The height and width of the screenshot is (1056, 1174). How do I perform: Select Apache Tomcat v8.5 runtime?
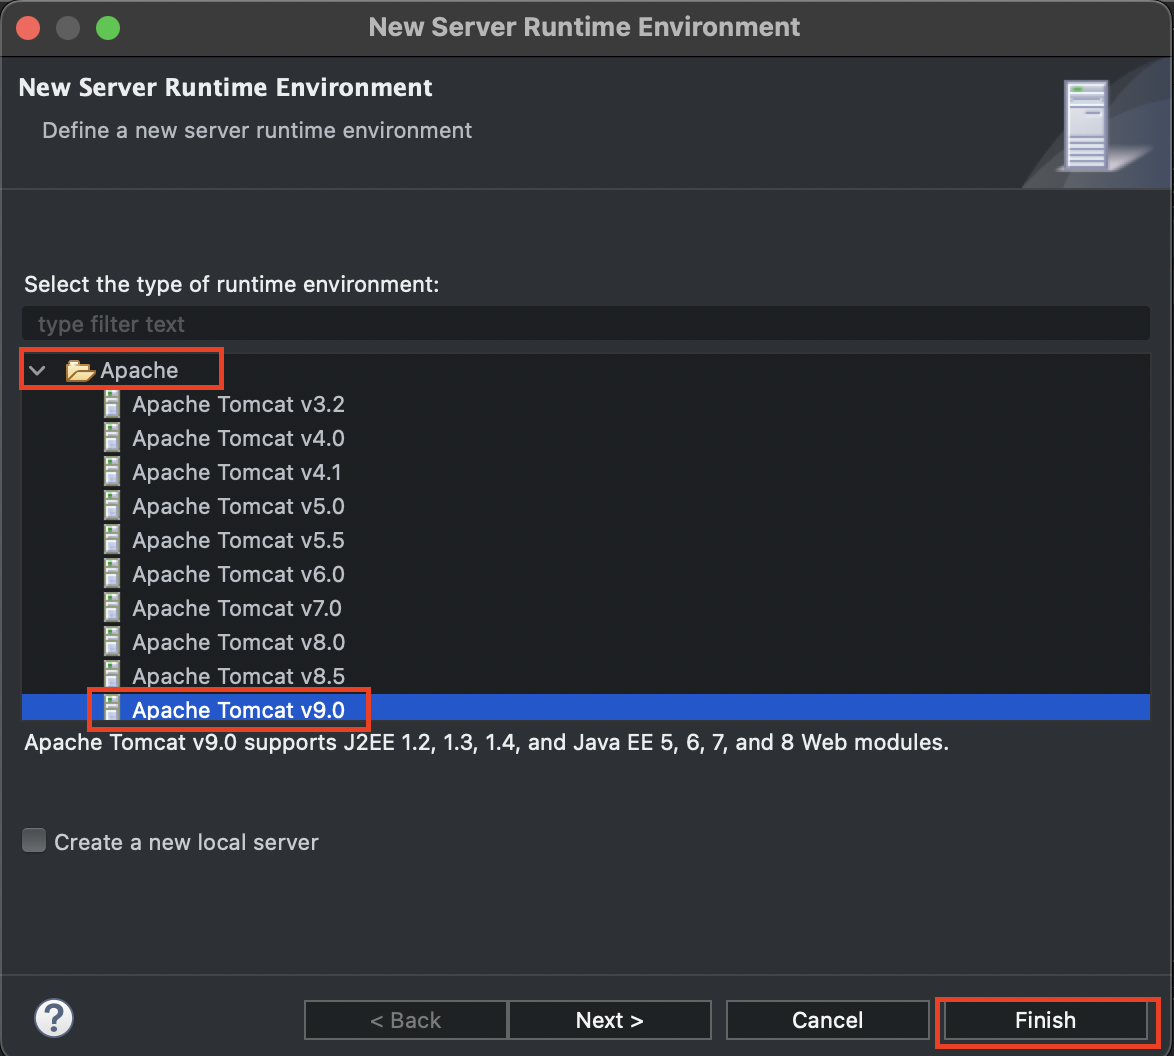point(239,676)
